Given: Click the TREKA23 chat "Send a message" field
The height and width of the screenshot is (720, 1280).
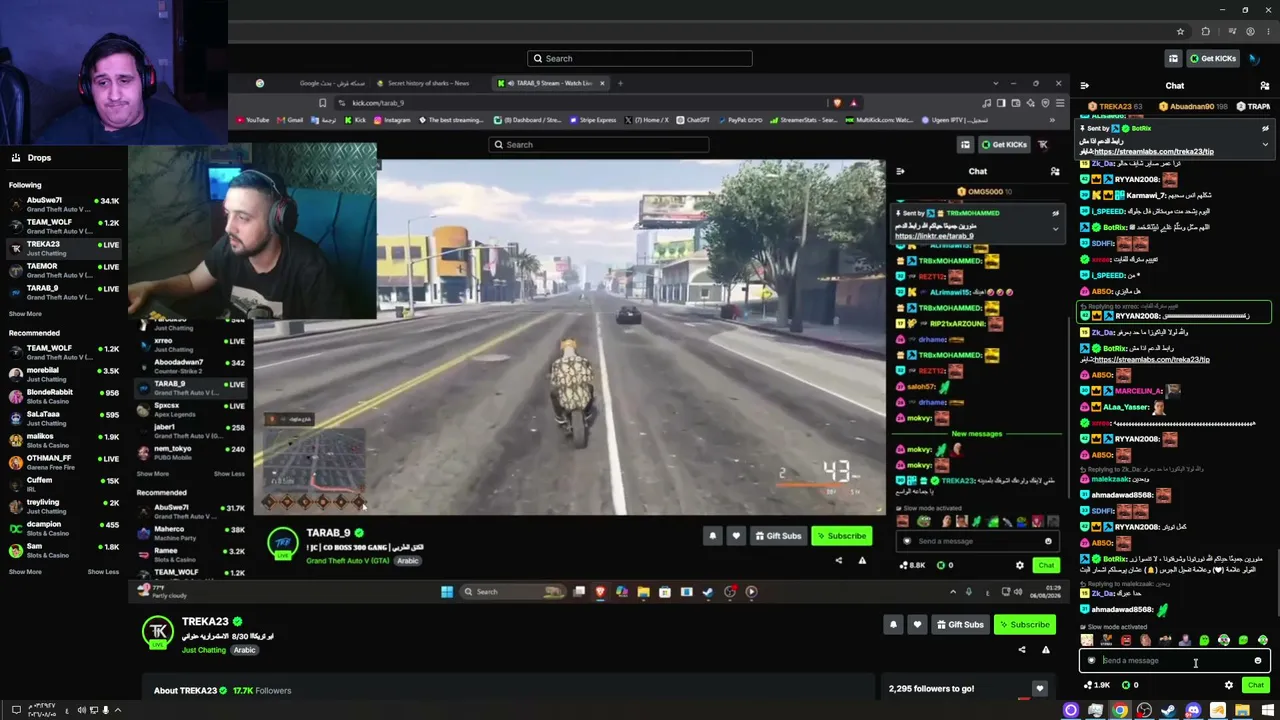Looking at the screenshot, I should tap(1175, 661).
